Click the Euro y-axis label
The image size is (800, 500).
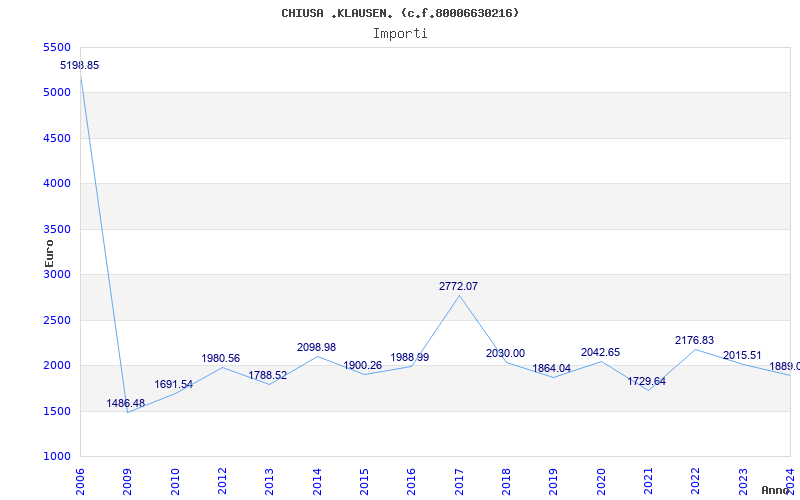pyautogui.click(x=49, y=253)
